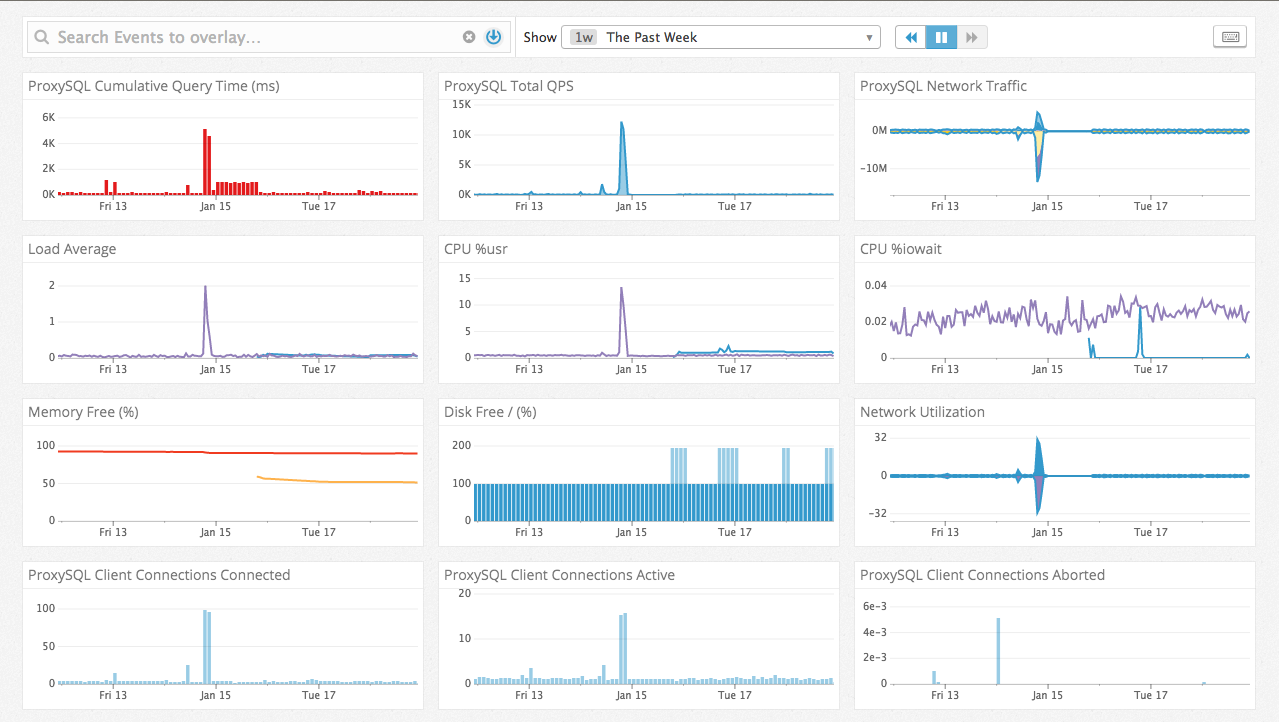Click ProxySQL Cumulative Query Time title
This screenshot has height=722, width=1279.
pos(154,86)
